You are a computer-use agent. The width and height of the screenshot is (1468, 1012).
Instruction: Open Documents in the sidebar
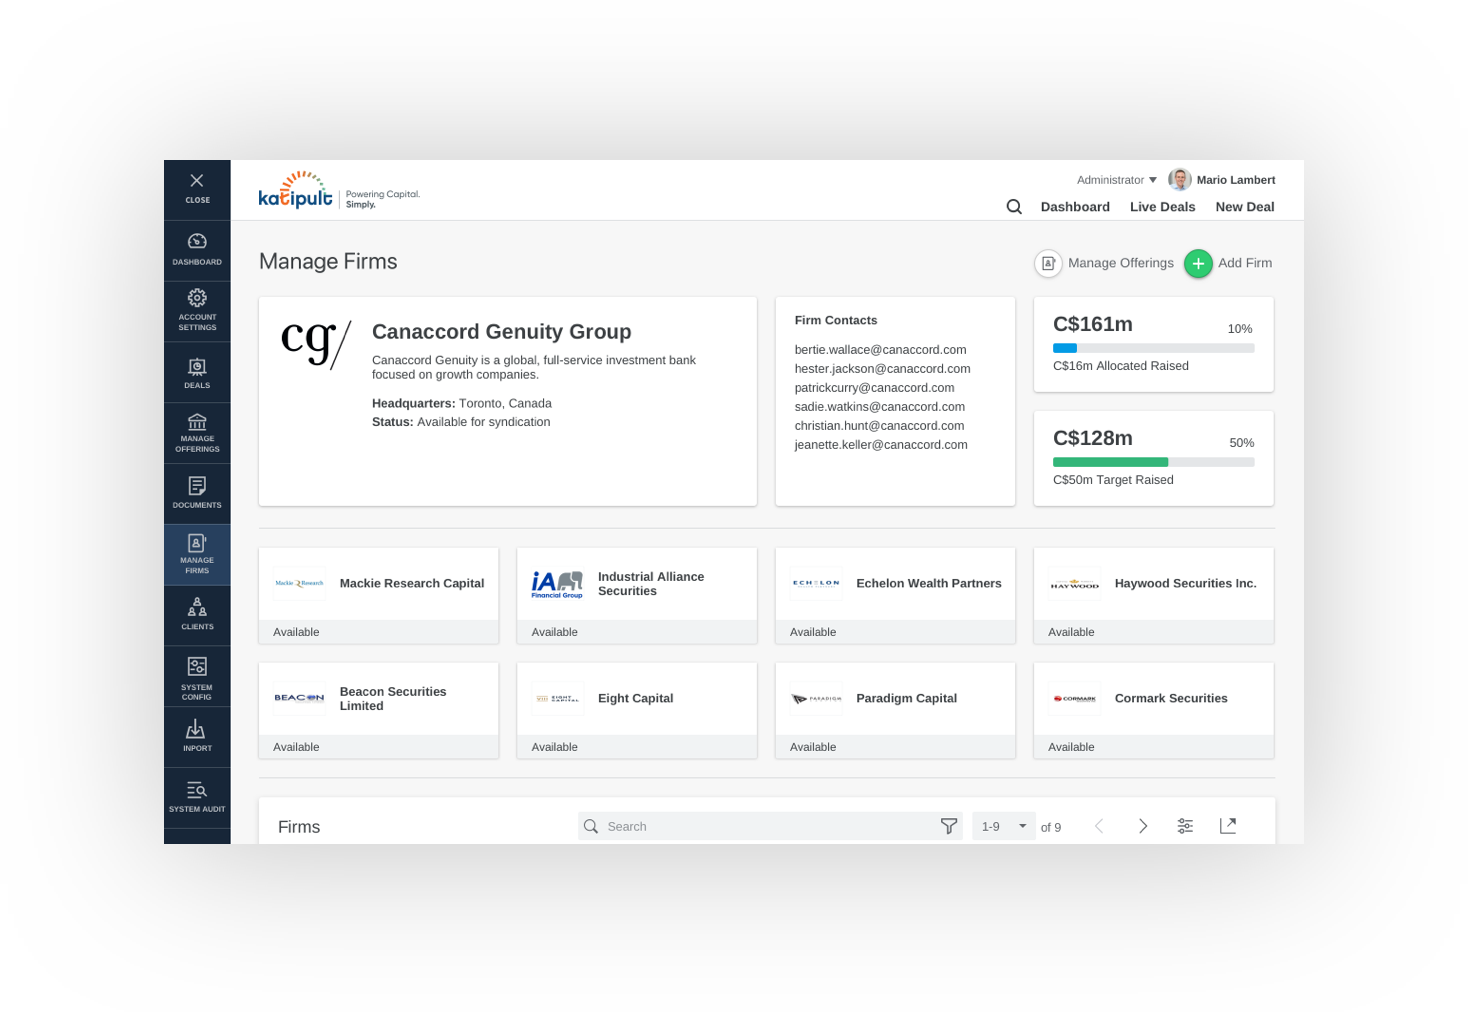[197, 494]
